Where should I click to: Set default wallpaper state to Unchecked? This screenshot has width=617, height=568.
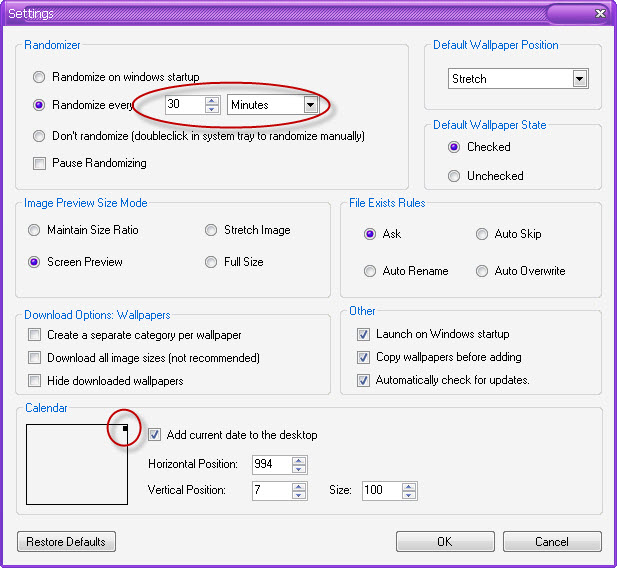454,176
